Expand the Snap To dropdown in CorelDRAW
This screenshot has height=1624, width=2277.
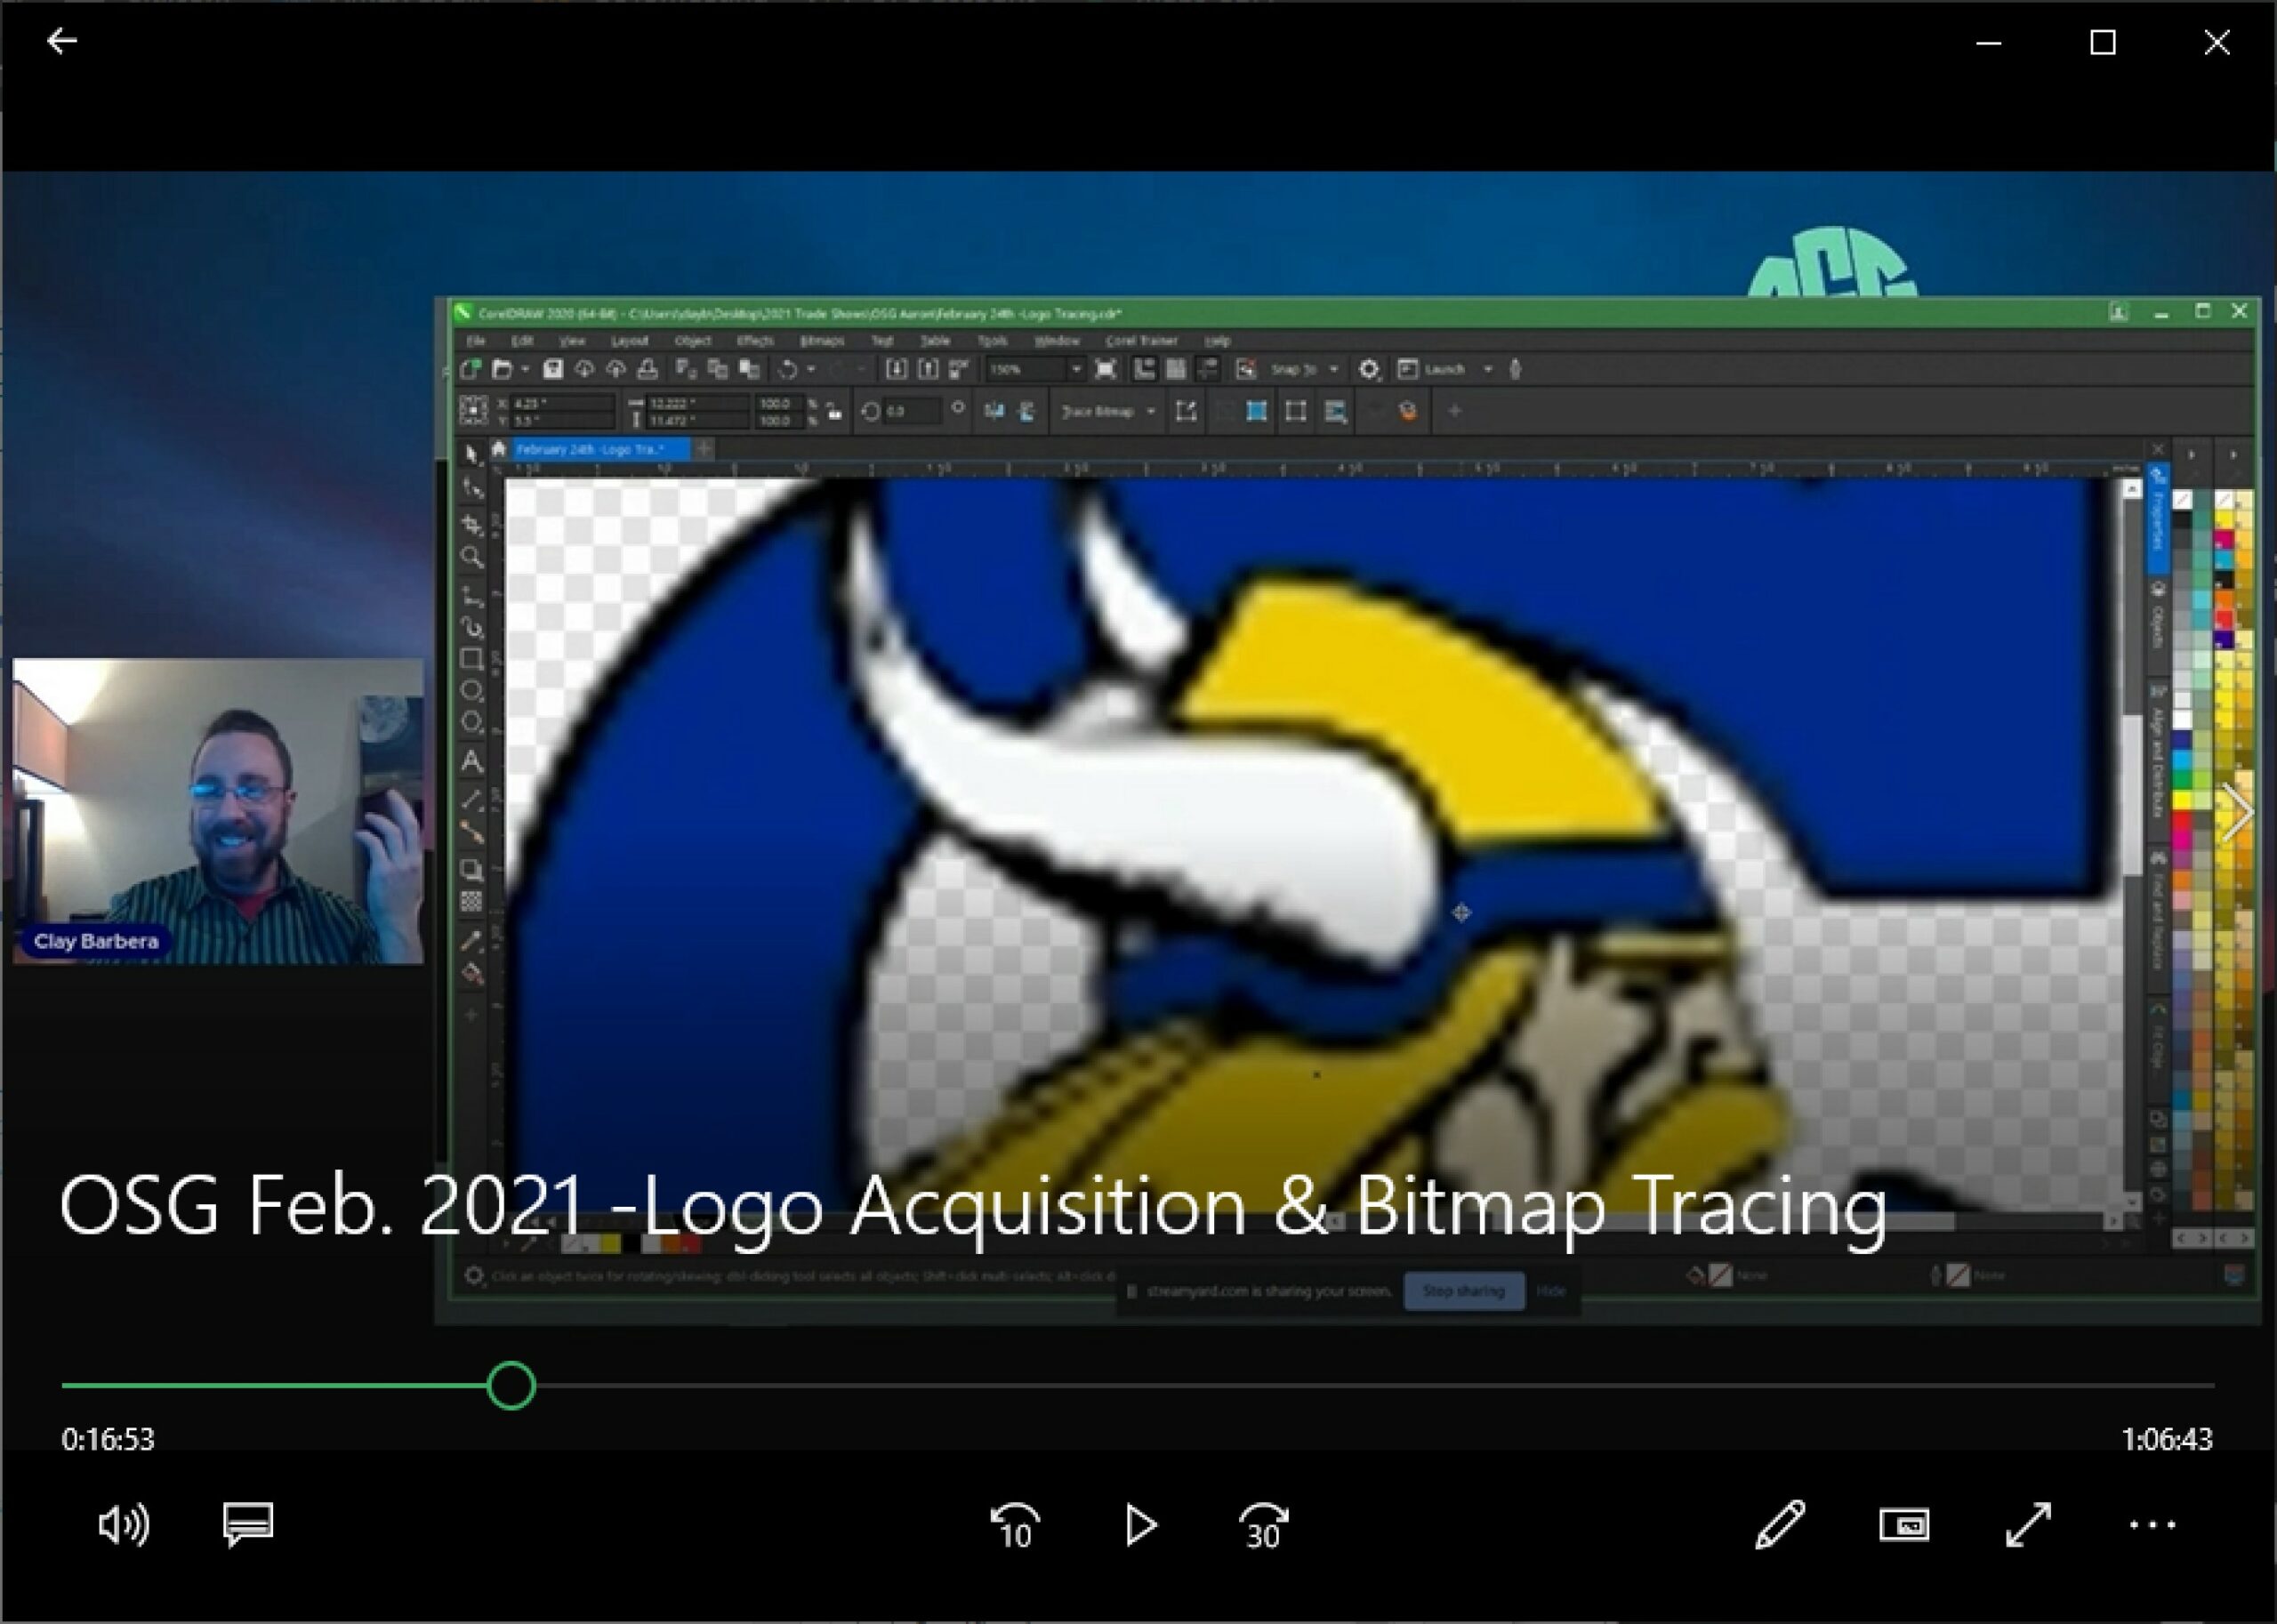point(1333,369)
